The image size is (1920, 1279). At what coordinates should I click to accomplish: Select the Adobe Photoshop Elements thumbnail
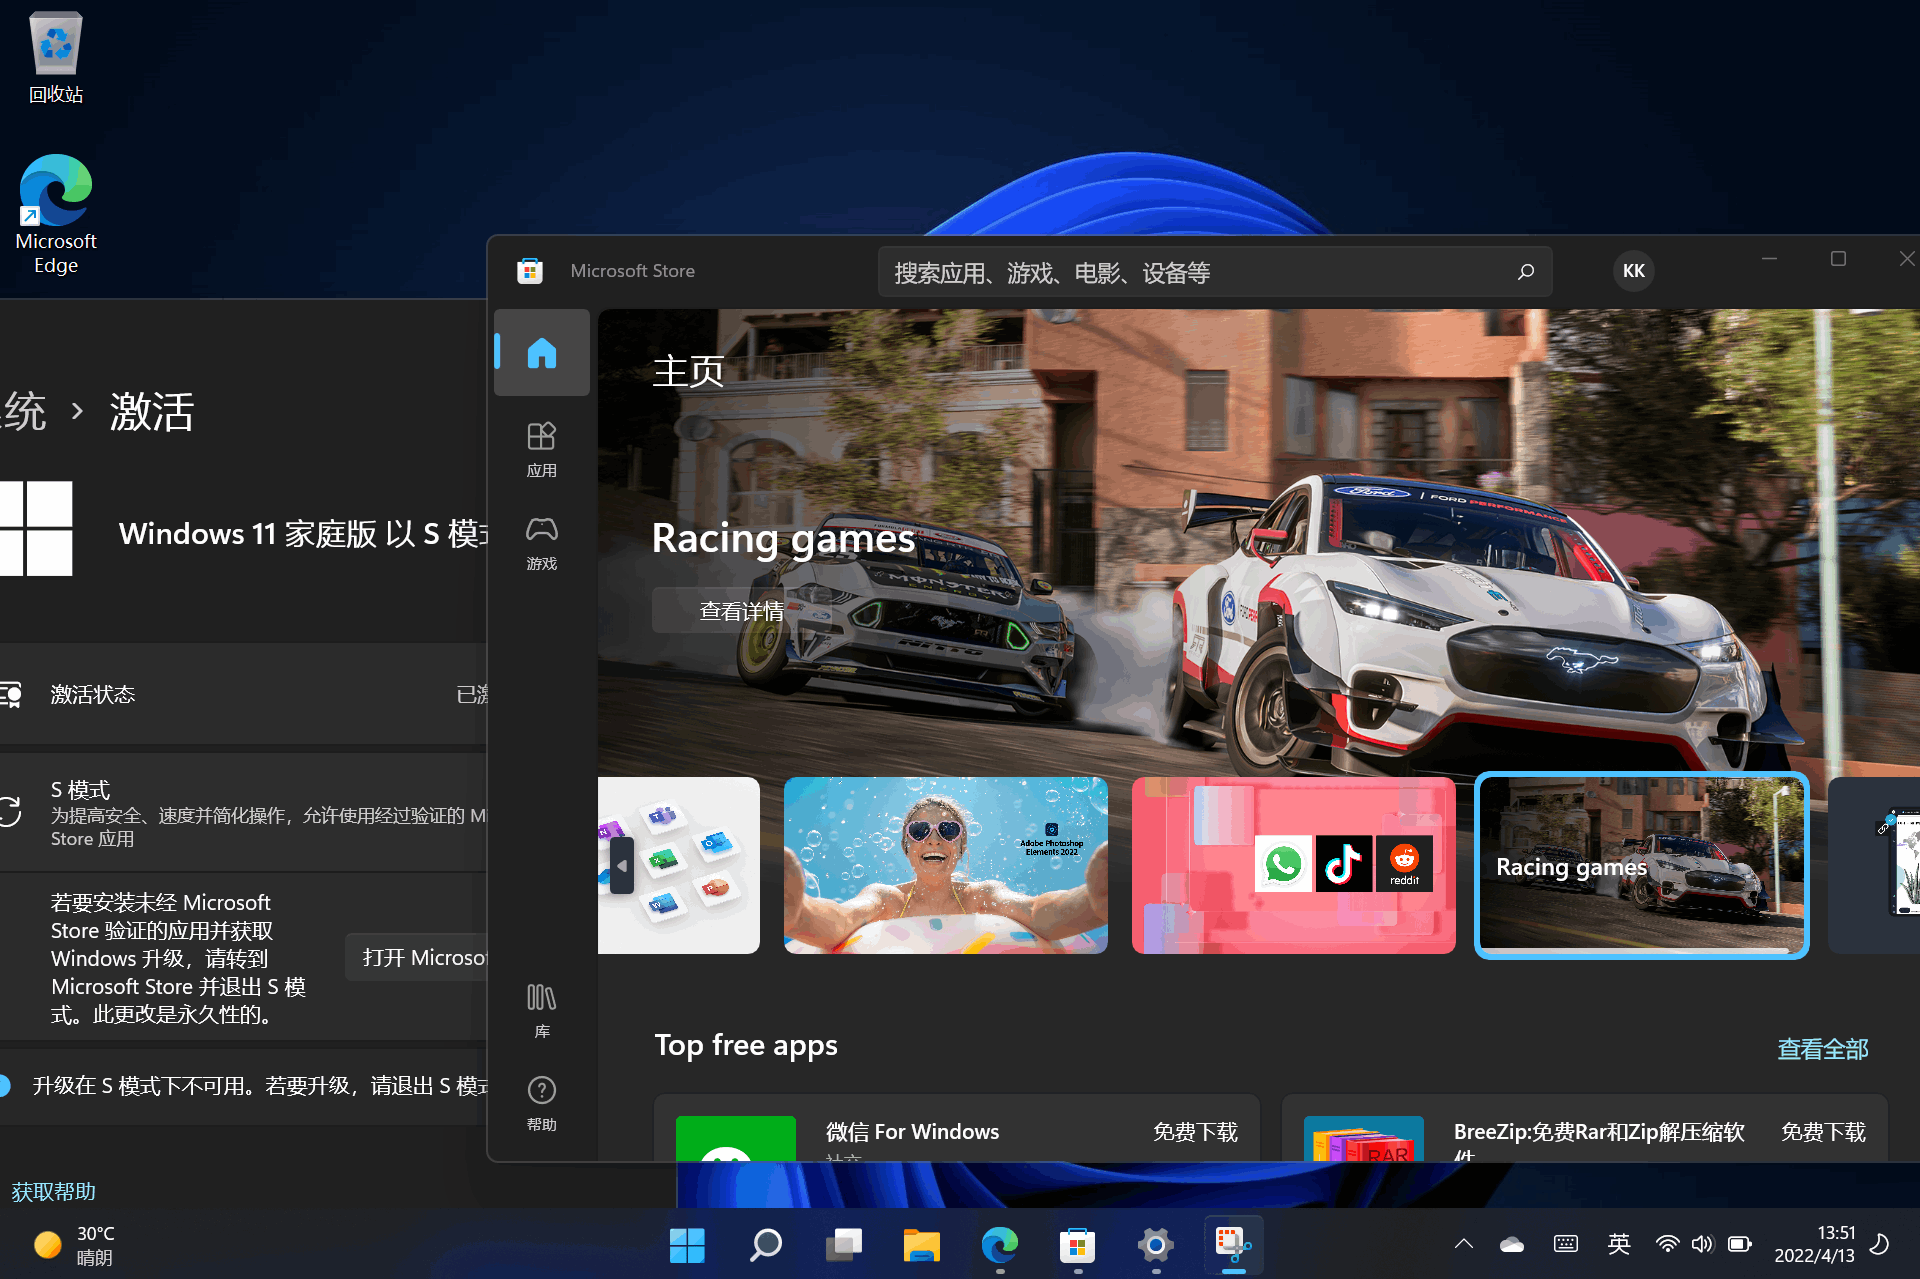pyautogui.click(x=946, y=865)
